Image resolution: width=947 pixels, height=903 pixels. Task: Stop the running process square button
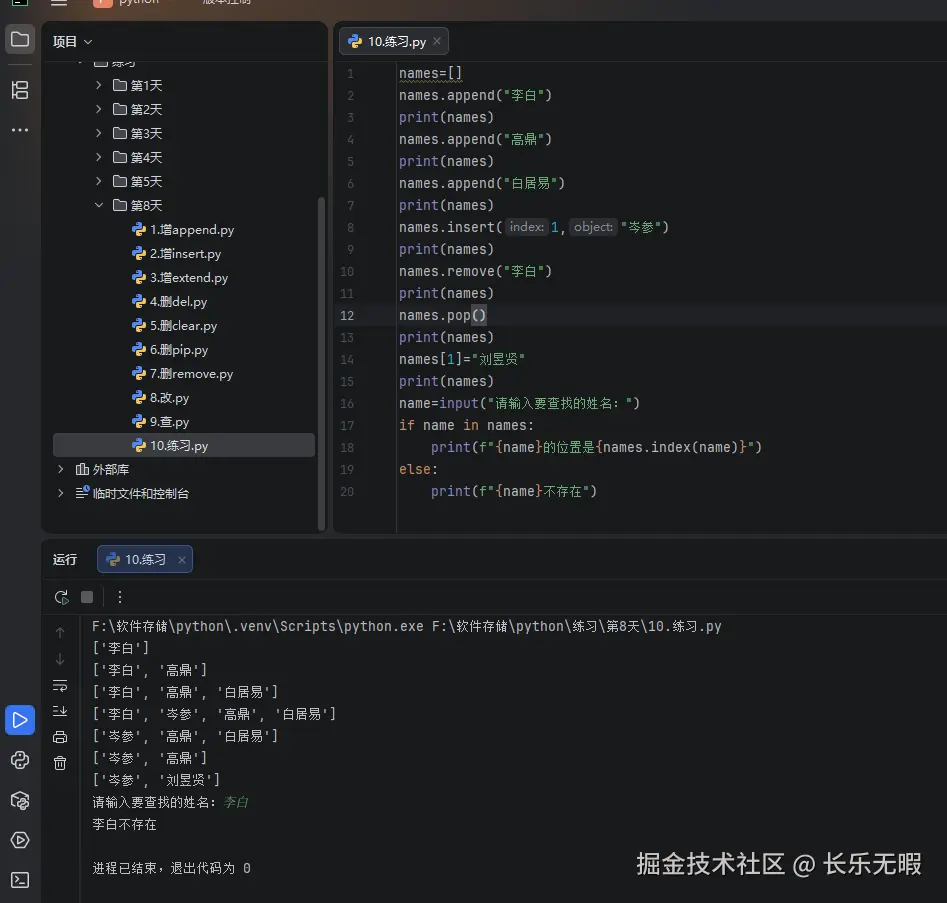point(87,597)
